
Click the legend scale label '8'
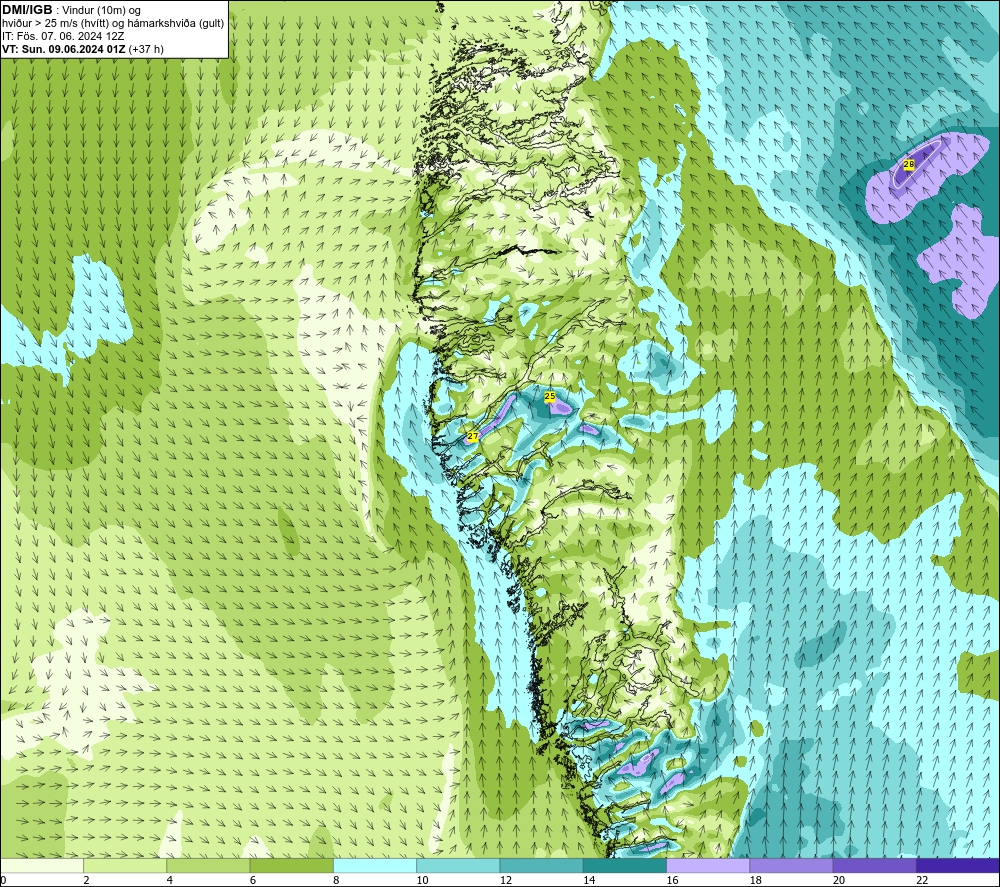pos(336,881)
